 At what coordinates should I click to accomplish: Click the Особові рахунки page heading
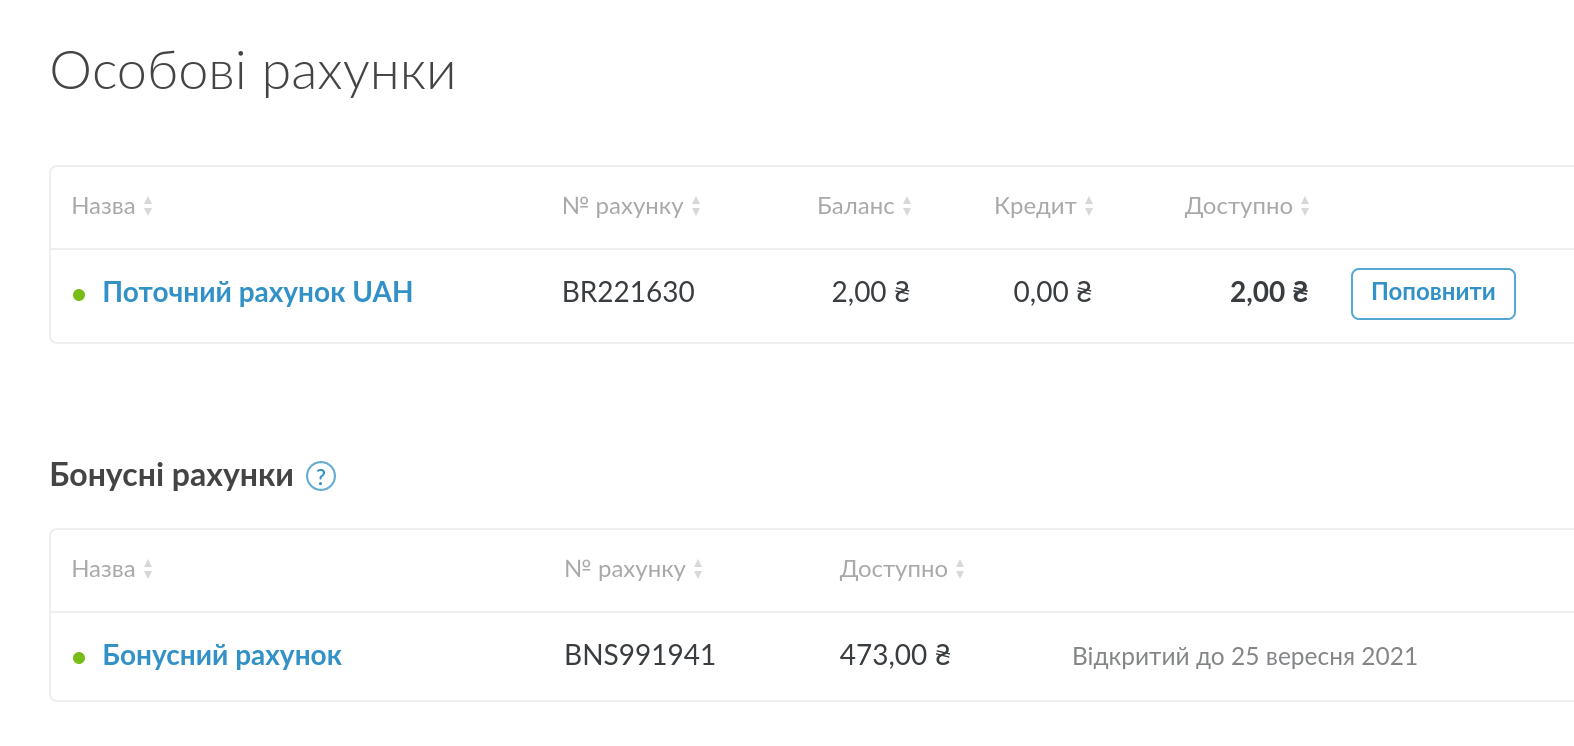pos(253,72)
